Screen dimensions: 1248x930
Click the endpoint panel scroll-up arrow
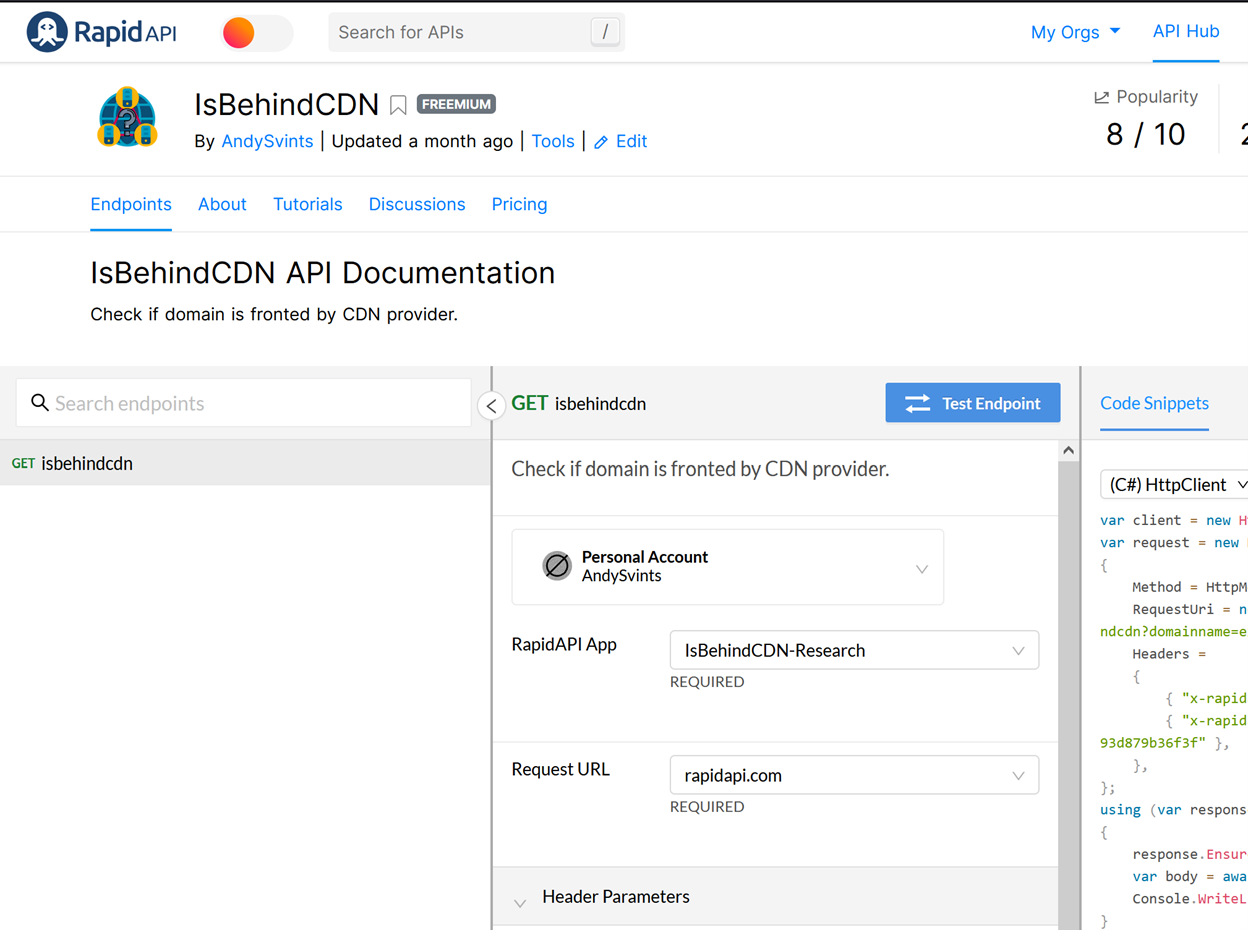[x=1068, y=451]
